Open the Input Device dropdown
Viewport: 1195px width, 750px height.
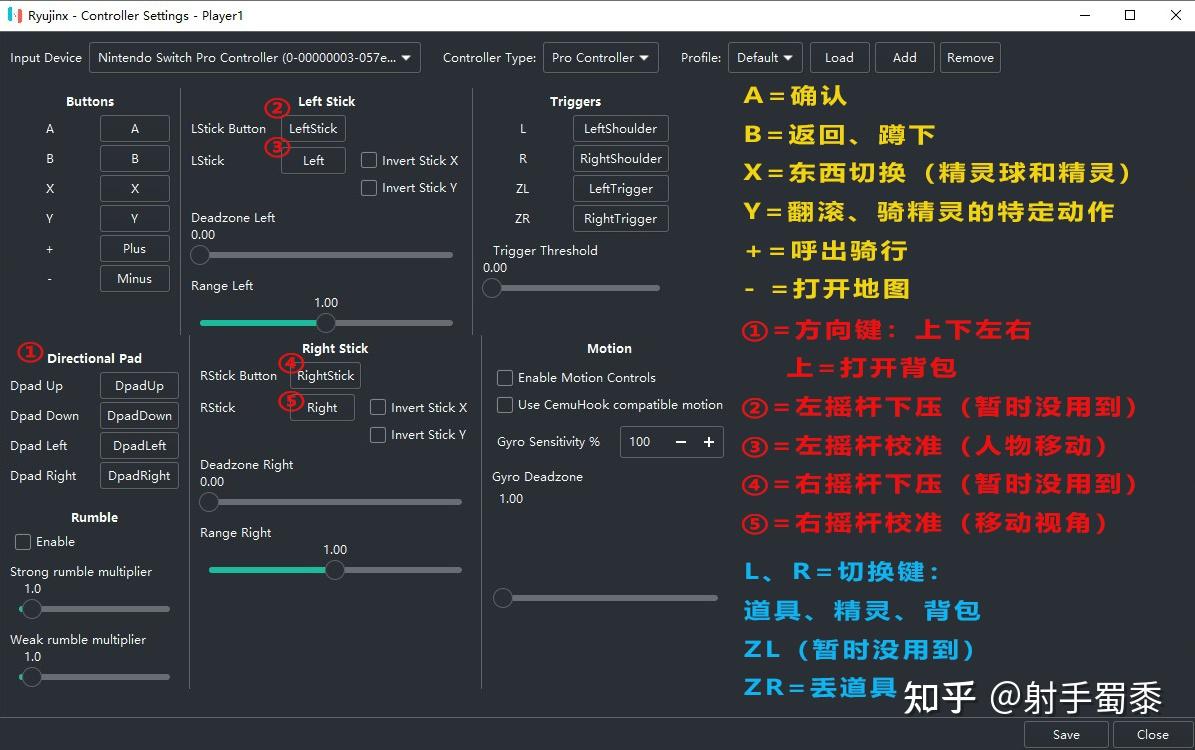[254, 57]
